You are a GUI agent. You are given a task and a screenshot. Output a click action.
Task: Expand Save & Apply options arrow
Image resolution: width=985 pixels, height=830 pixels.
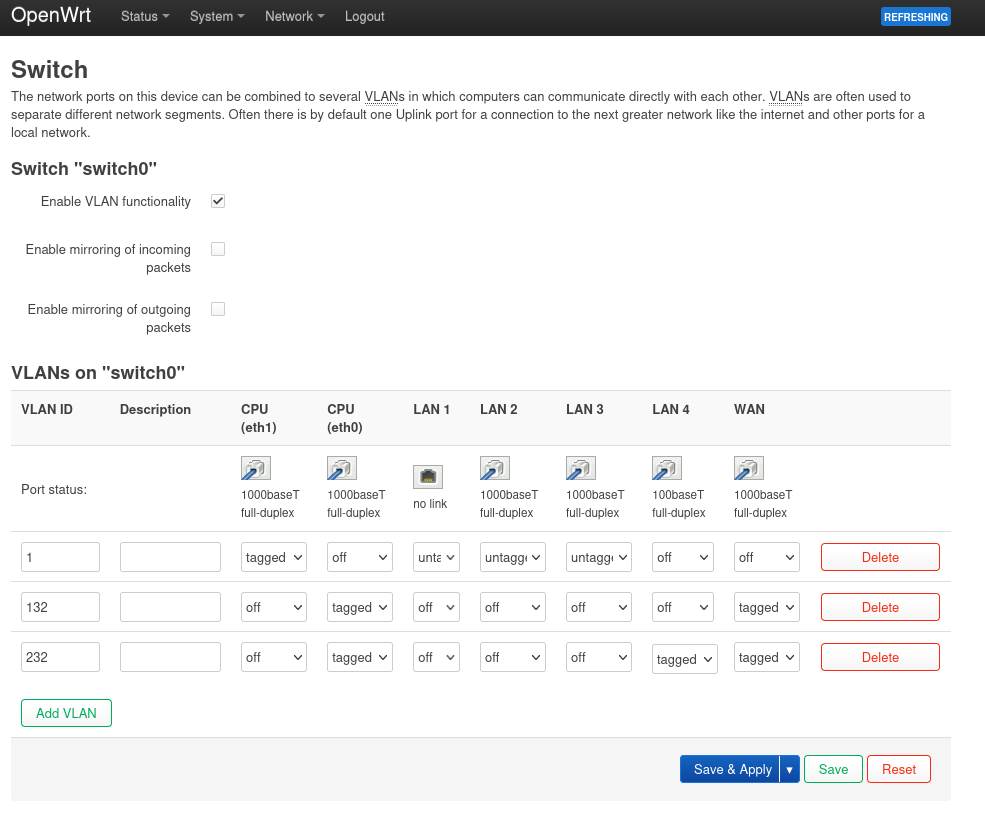pos(790,769)
